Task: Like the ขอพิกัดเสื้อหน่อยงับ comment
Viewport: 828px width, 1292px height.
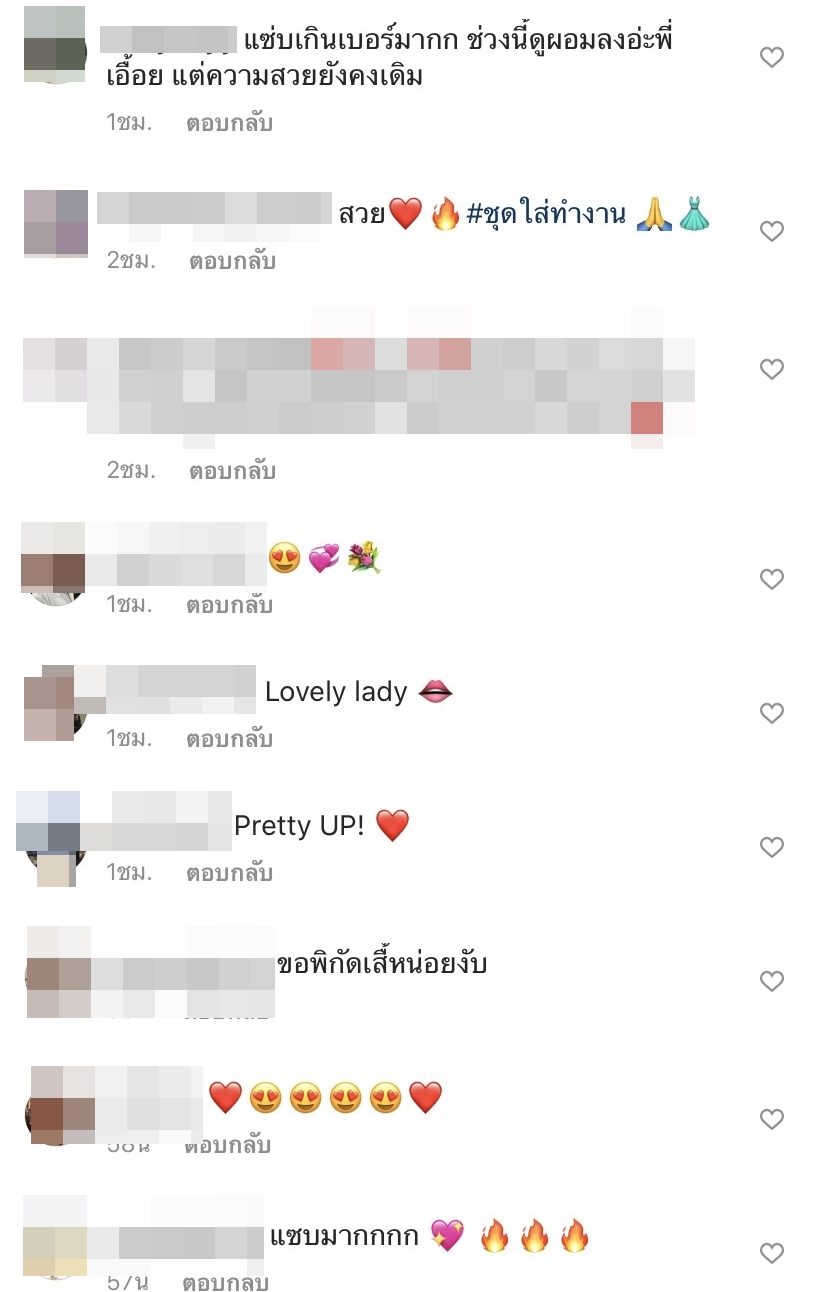Action: [x=771, y=982]
